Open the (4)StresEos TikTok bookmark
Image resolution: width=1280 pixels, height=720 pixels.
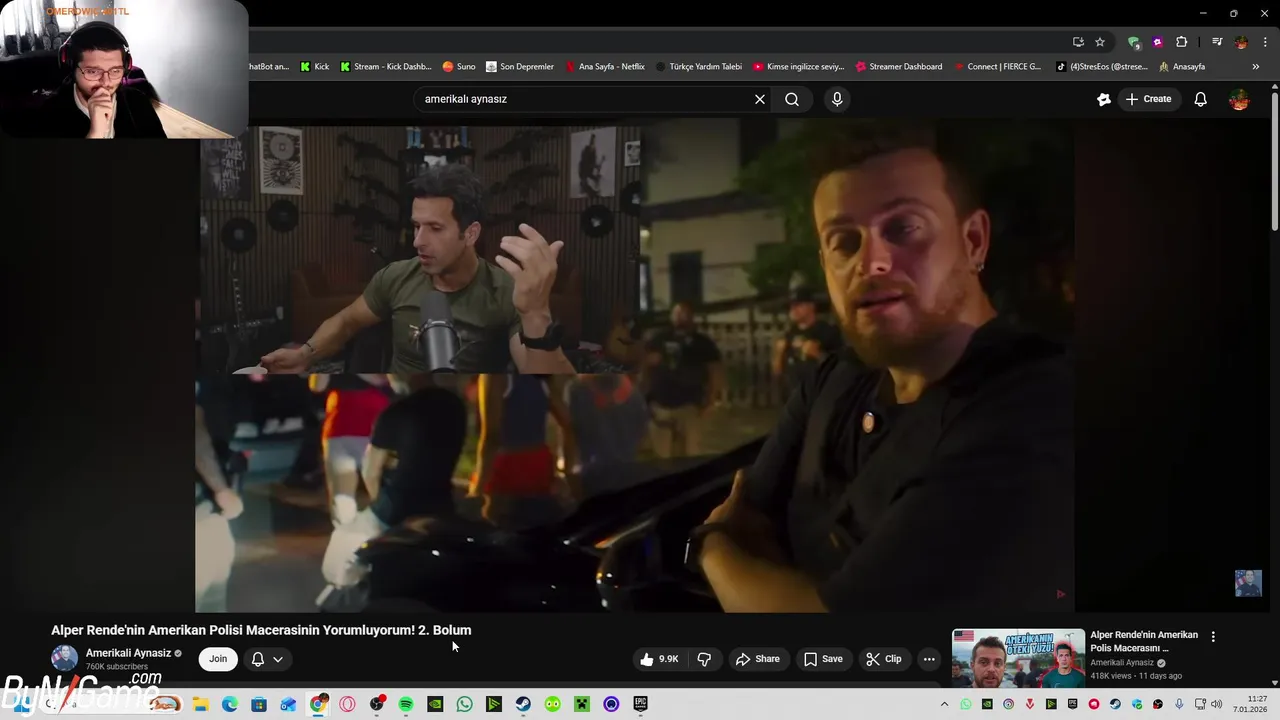point(1102,67)
